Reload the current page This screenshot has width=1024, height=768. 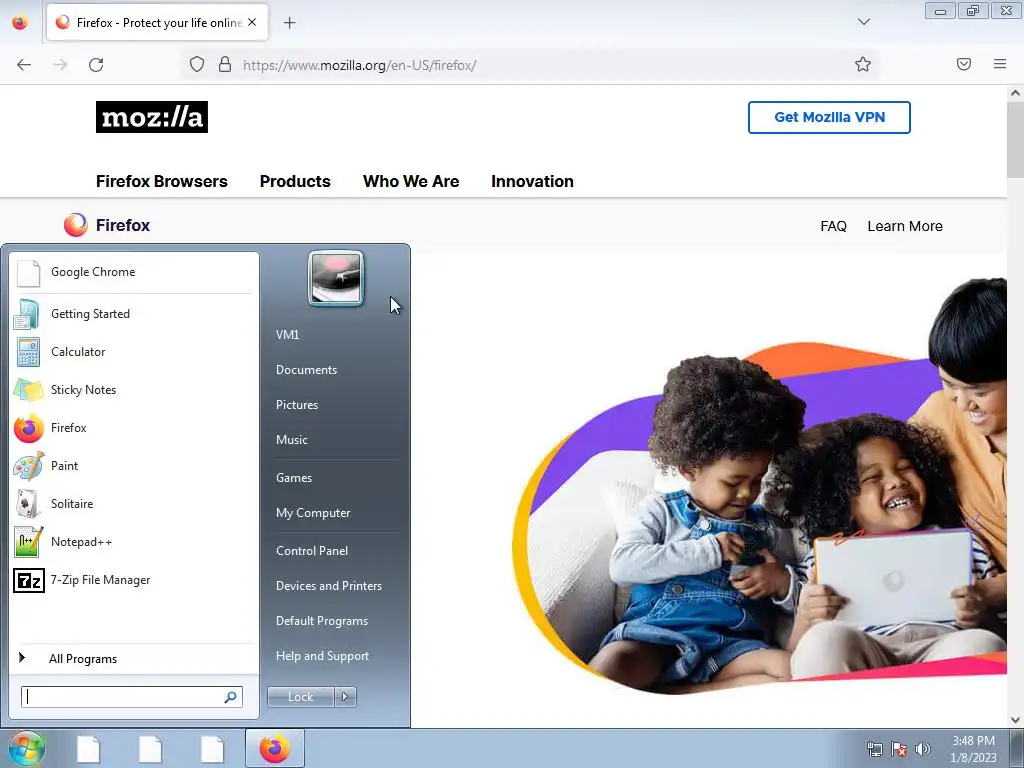[x=96, y=65]
